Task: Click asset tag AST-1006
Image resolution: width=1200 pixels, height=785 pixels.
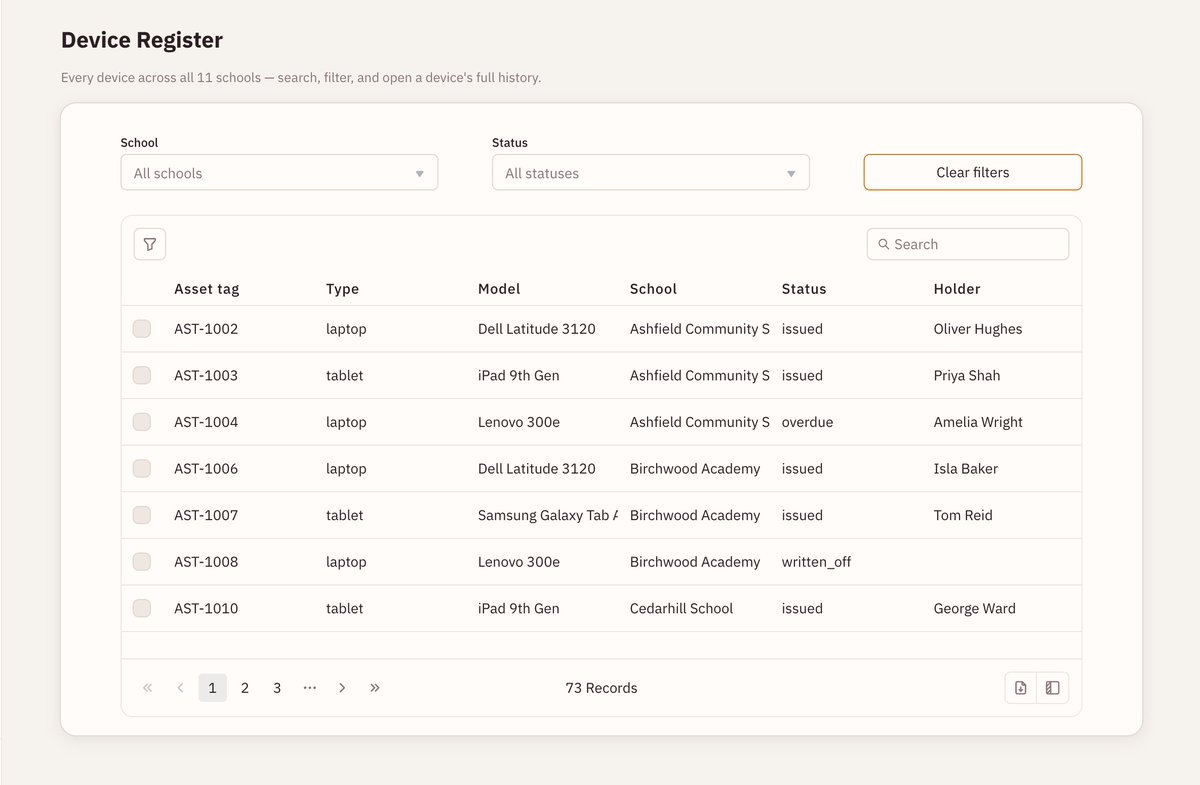Action: pyautogui.click(x=206, y=468)
